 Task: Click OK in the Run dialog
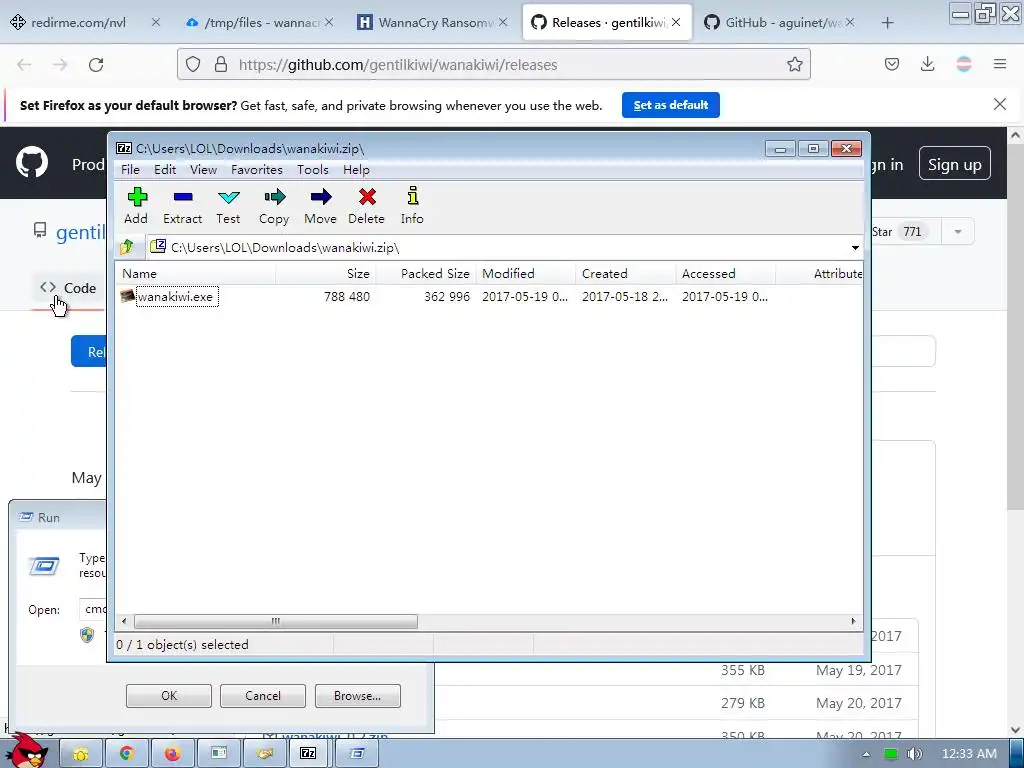pyautogui.click(x=168, y=696)
